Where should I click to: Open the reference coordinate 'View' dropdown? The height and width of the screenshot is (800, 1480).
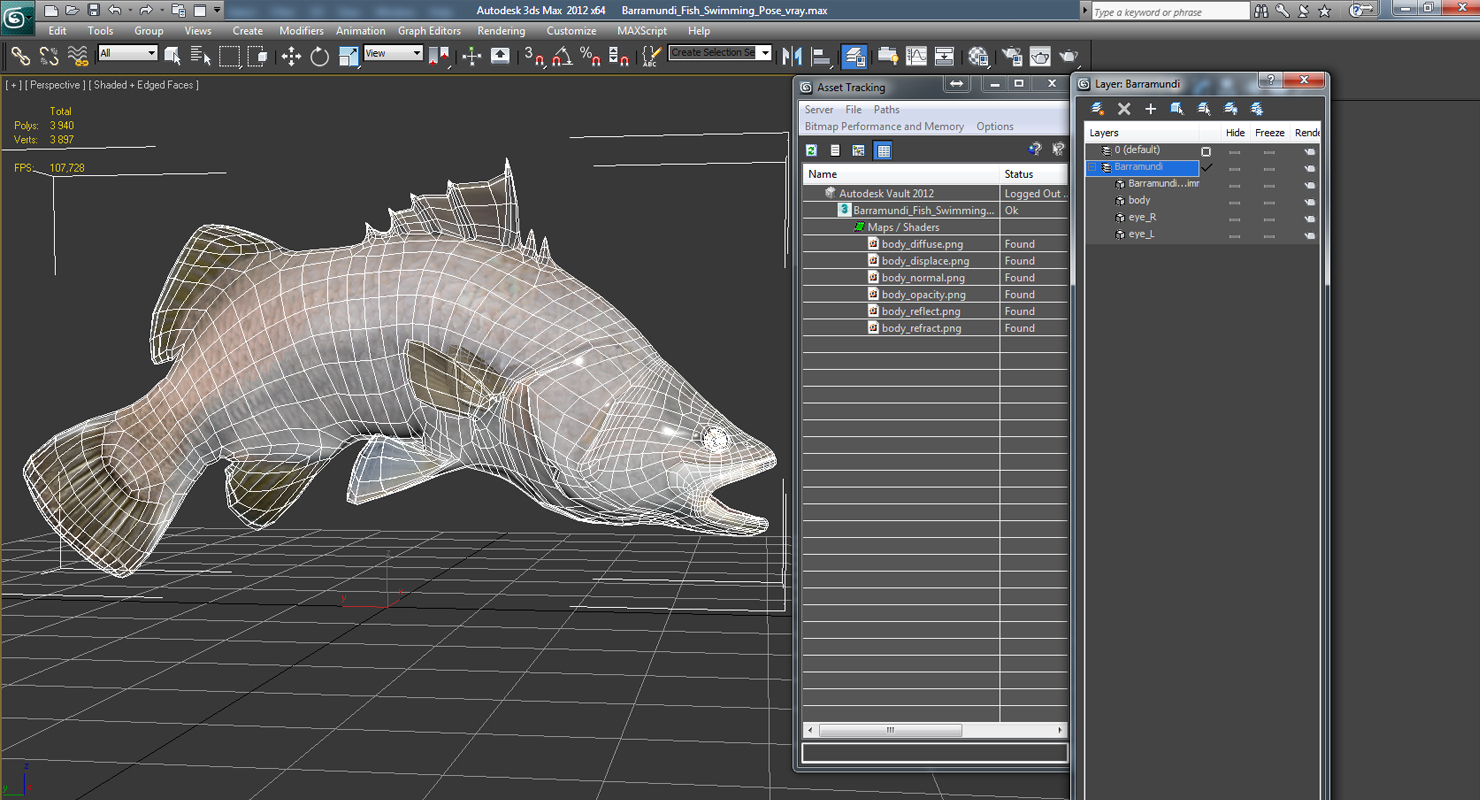coord(393,53)
